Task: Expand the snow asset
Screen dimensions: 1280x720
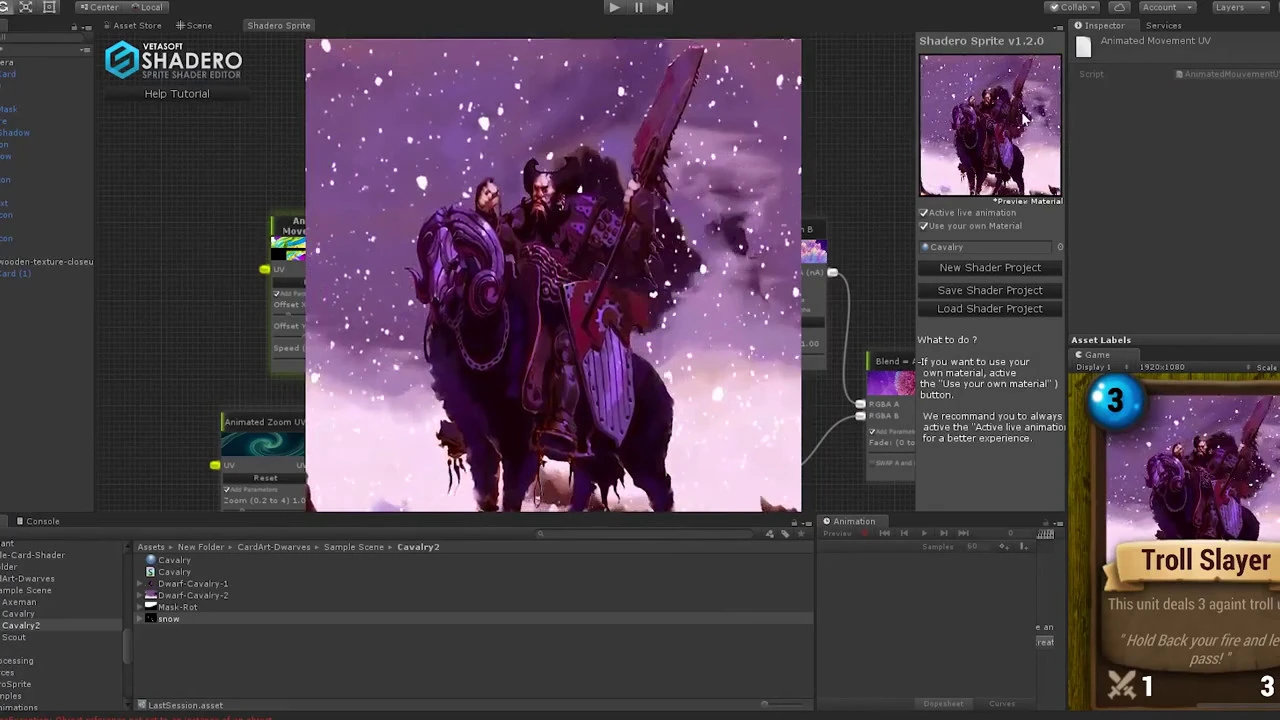Action: 140,619
